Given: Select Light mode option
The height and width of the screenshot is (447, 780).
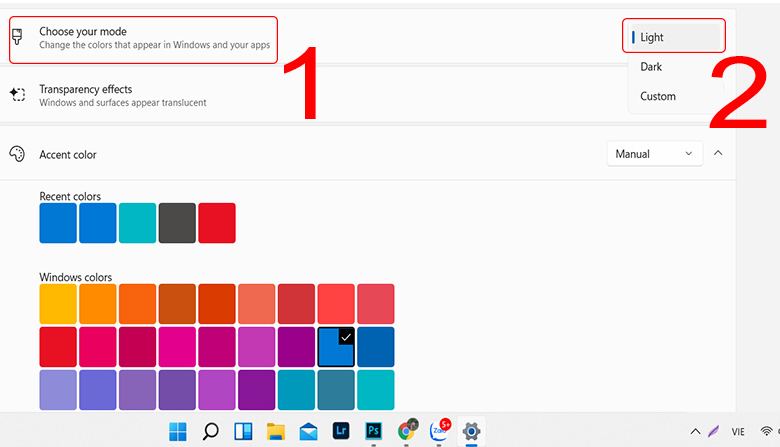Looking at the screenshot, I should click(x=675, y=37).
